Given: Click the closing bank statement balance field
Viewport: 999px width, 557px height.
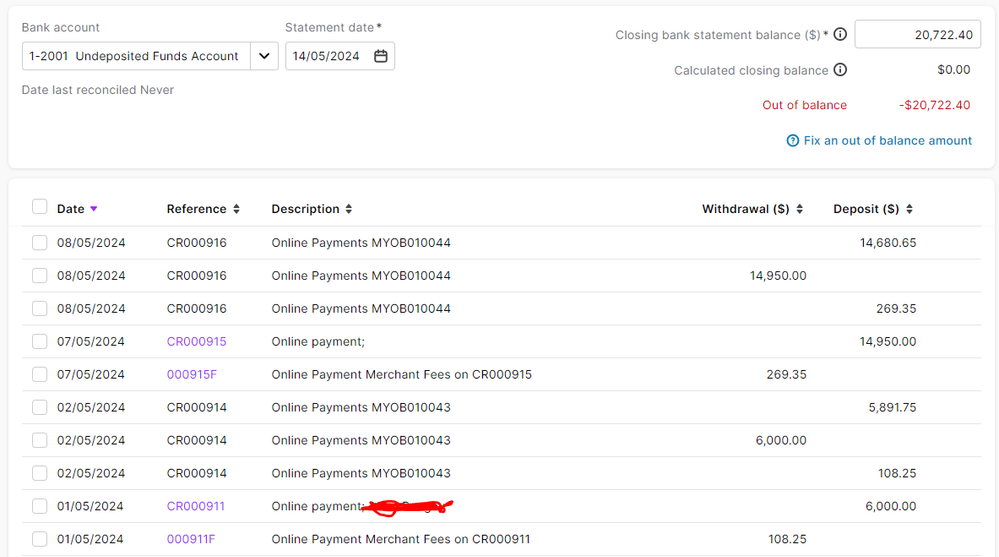Looking at the screenshot, I should coord(917,35).
